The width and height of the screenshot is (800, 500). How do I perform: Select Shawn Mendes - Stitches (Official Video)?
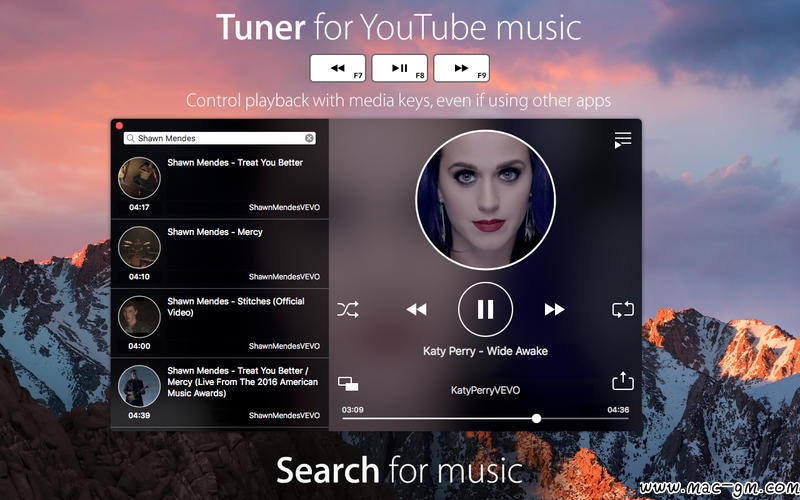pyautogui.click(x=220, y=323)
